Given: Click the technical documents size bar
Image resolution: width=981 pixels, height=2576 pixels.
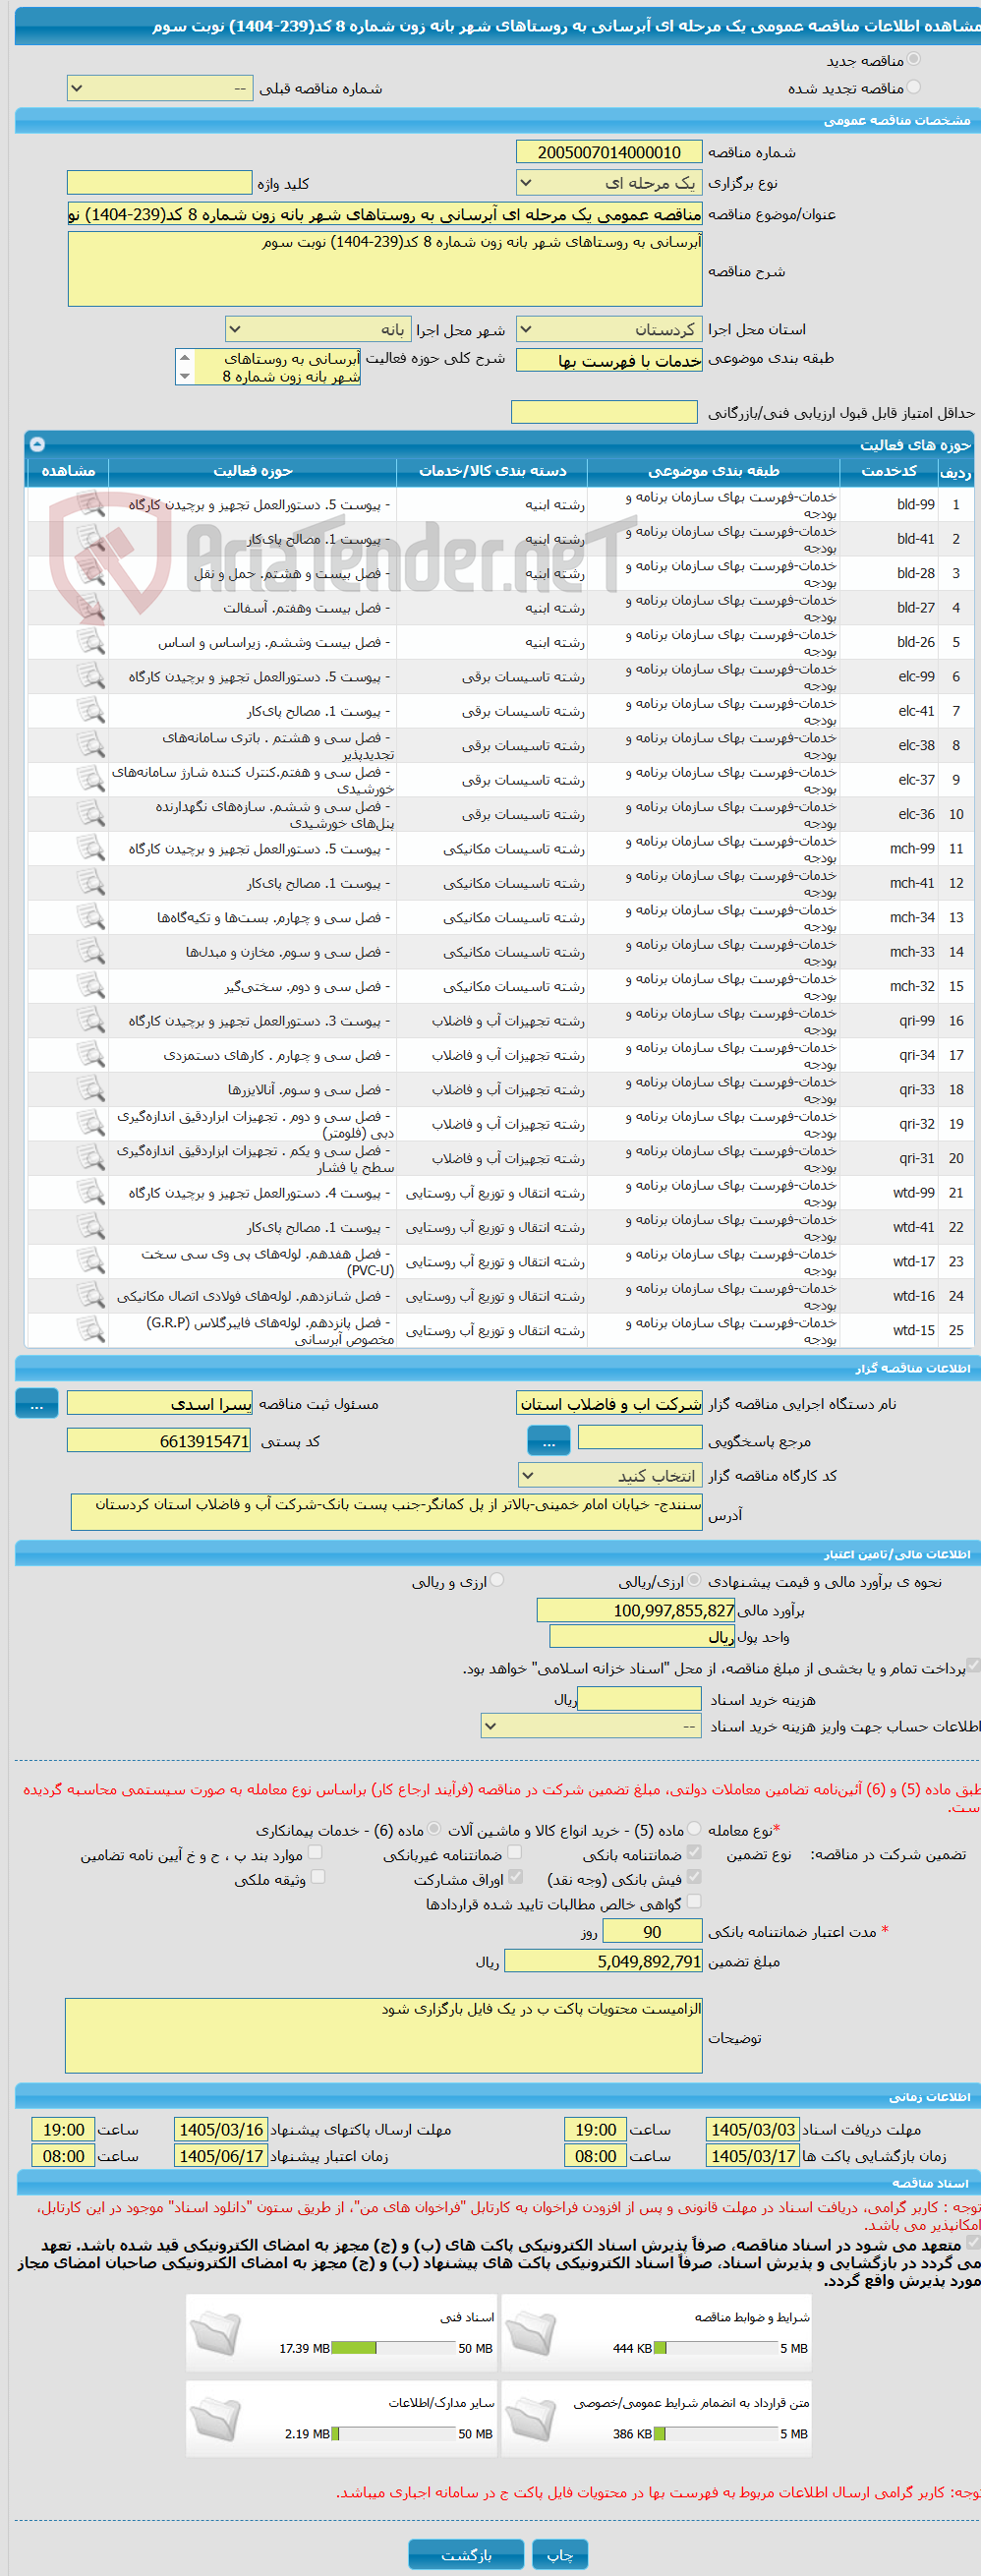Looking at the screenshot, I should (393, 2348).
